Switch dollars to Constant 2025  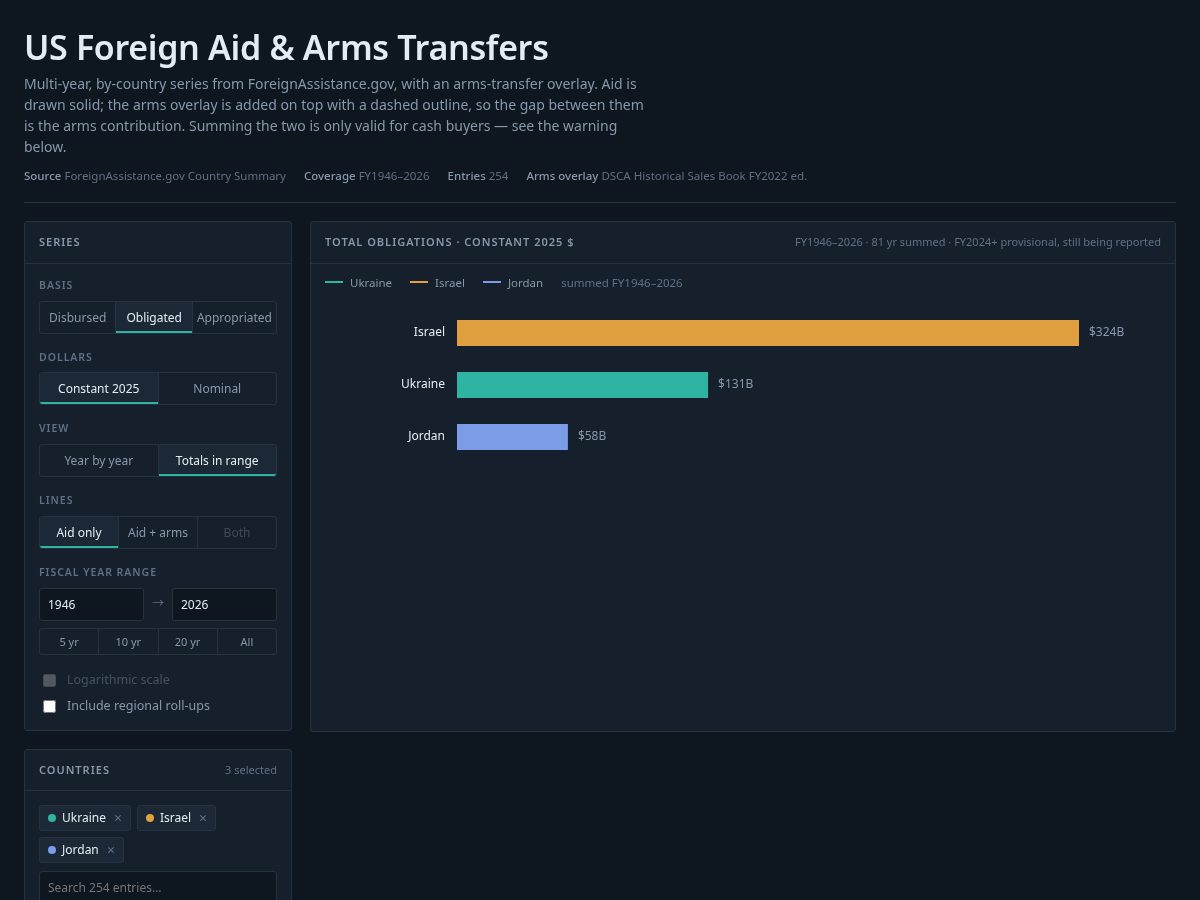click(99, 388)
